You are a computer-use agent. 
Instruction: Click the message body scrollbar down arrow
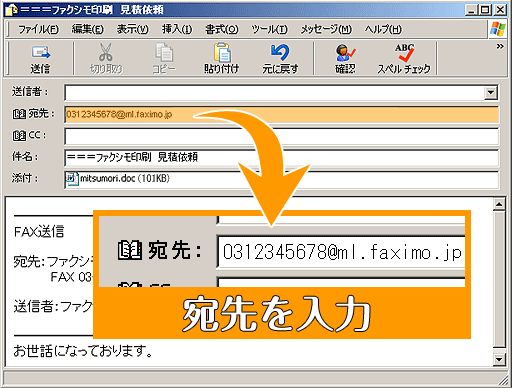(x=499, y=359)
